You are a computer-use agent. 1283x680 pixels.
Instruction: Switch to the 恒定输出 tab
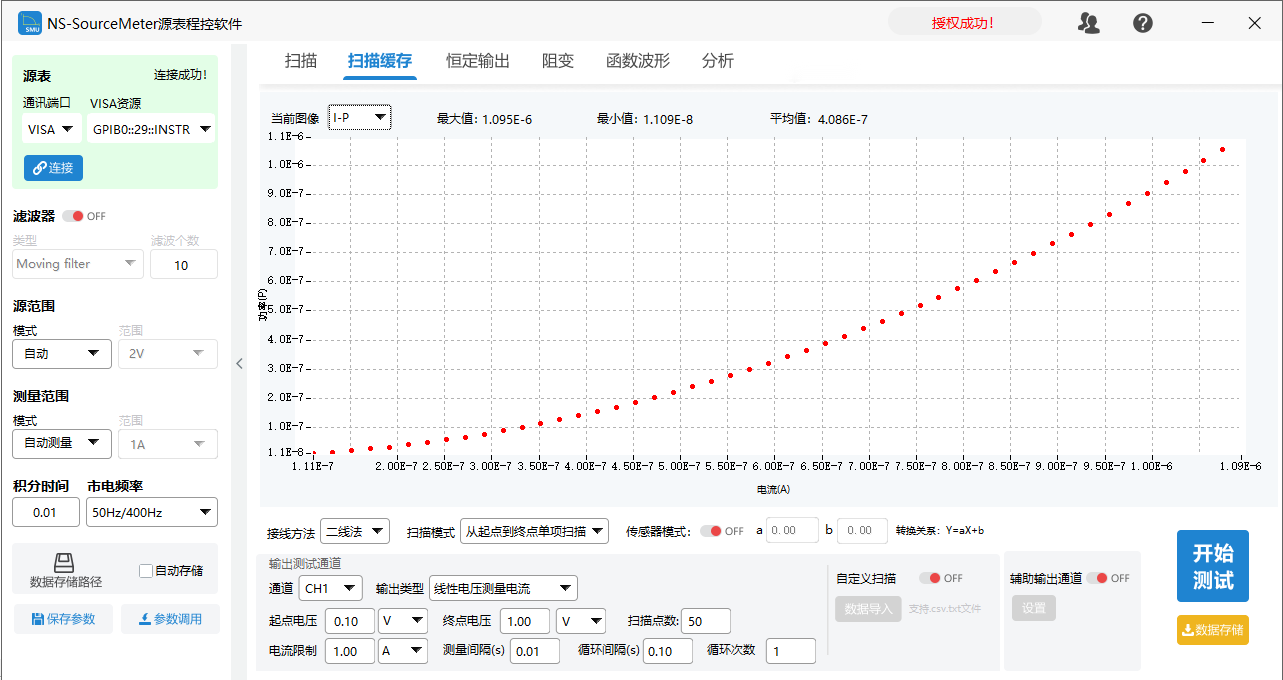coord(478,61)
